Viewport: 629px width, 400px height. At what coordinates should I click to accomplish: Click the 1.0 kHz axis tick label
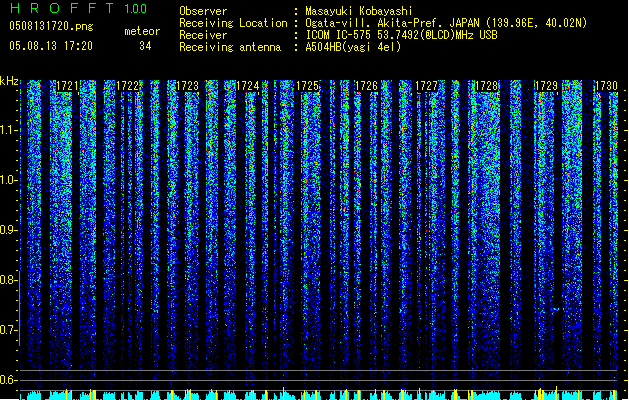(8, 180)
